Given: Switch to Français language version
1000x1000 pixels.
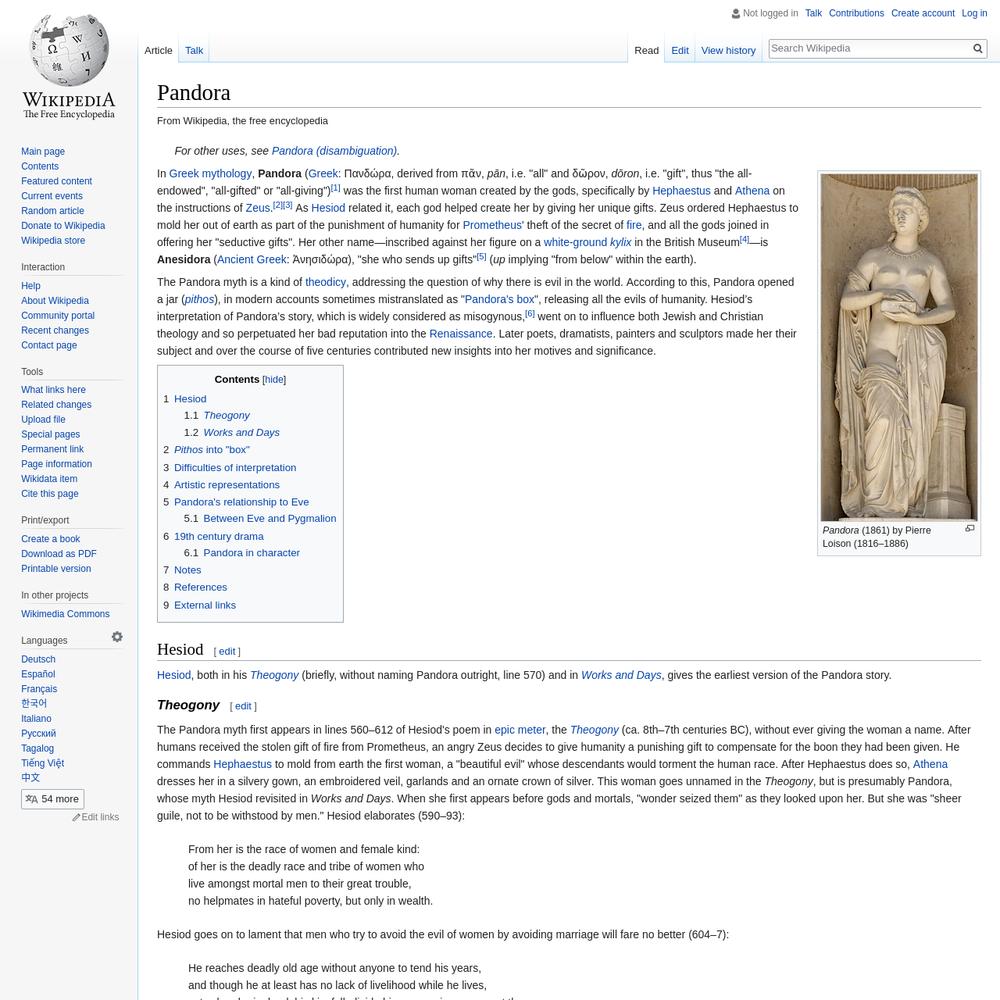Looking at the screenshot, I should [39, 689].
